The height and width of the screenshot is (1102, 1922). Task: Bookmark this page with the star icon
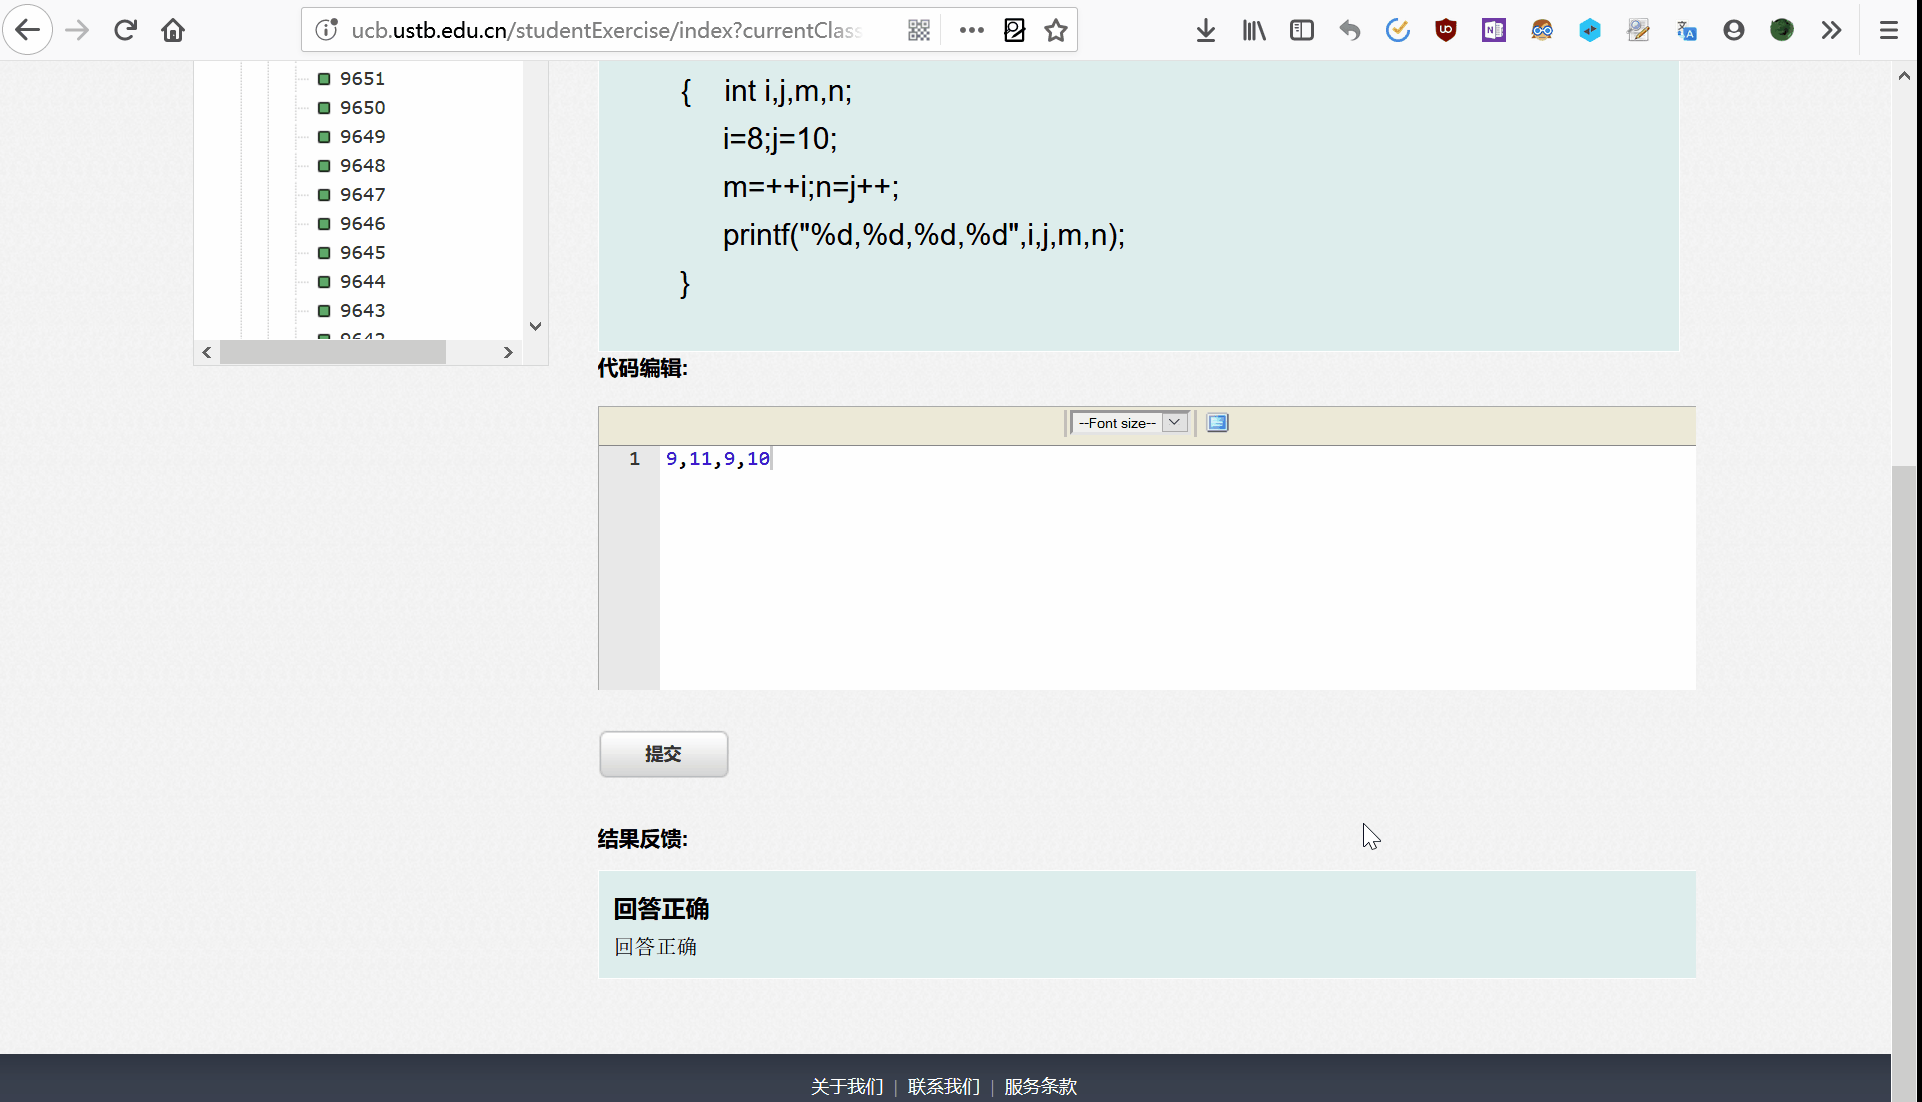(x=1056, y=30)
